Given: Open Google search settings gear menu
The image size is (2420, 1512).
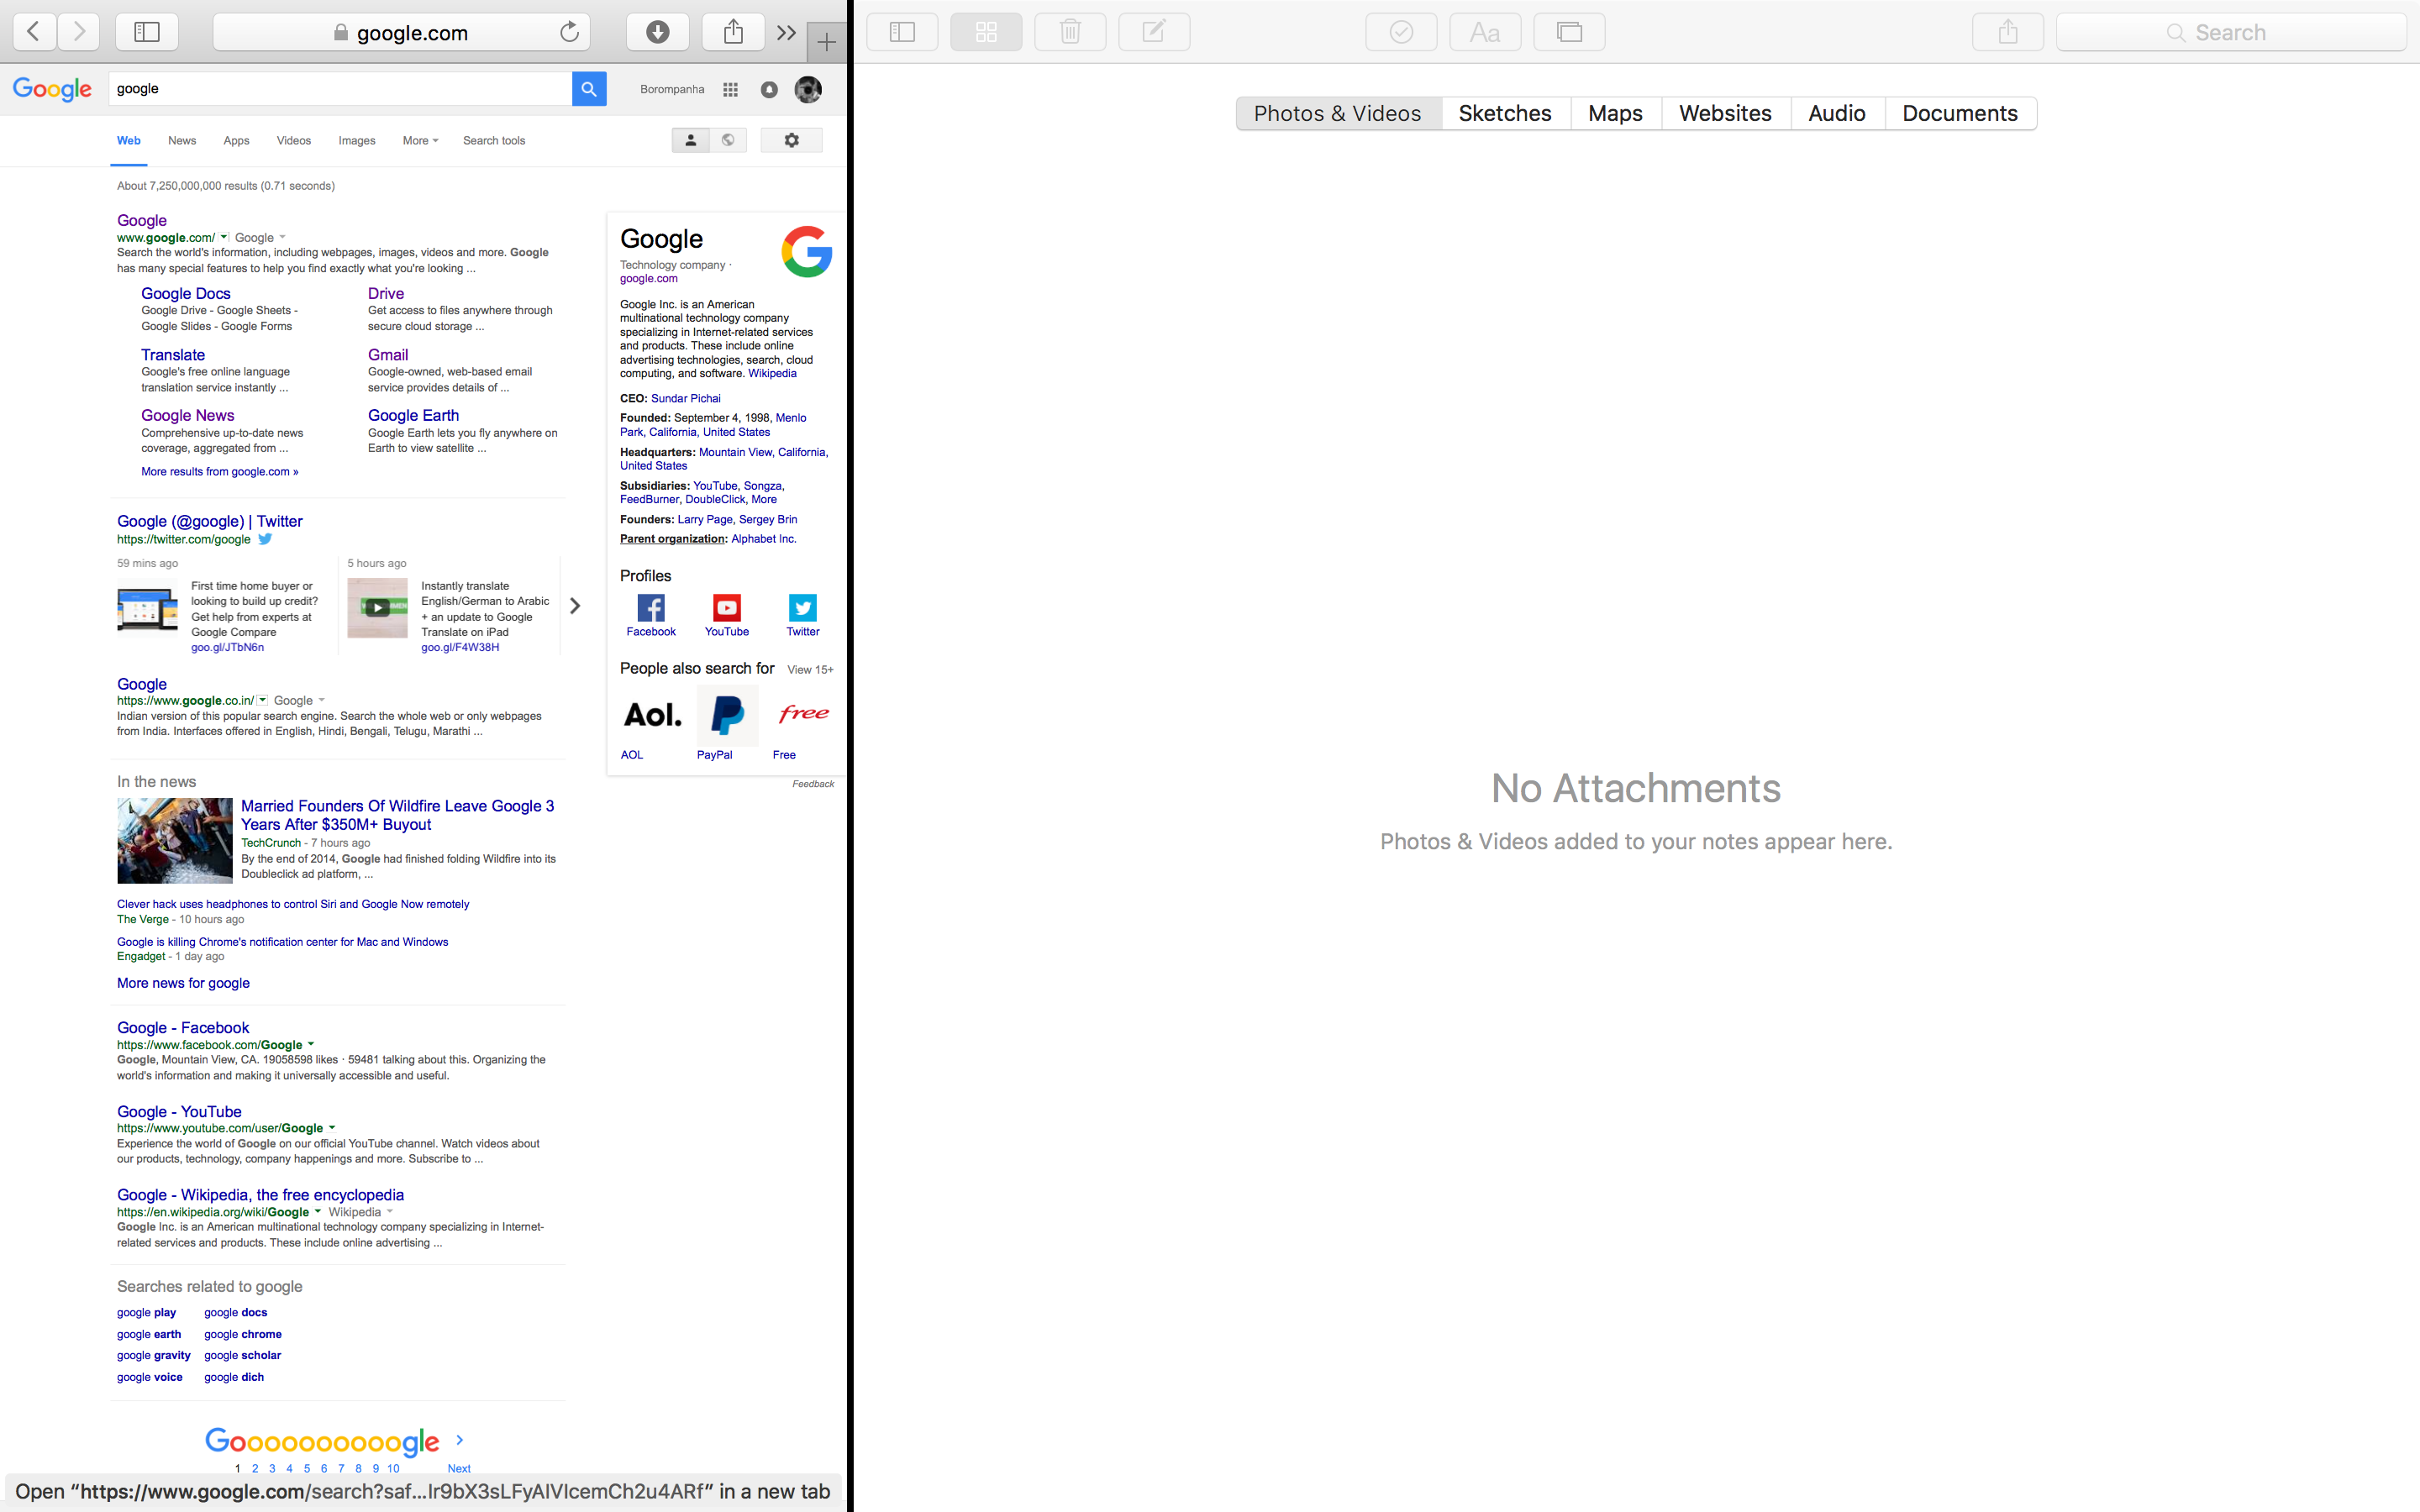Looking at the screenshot, I should click(791, 140).
